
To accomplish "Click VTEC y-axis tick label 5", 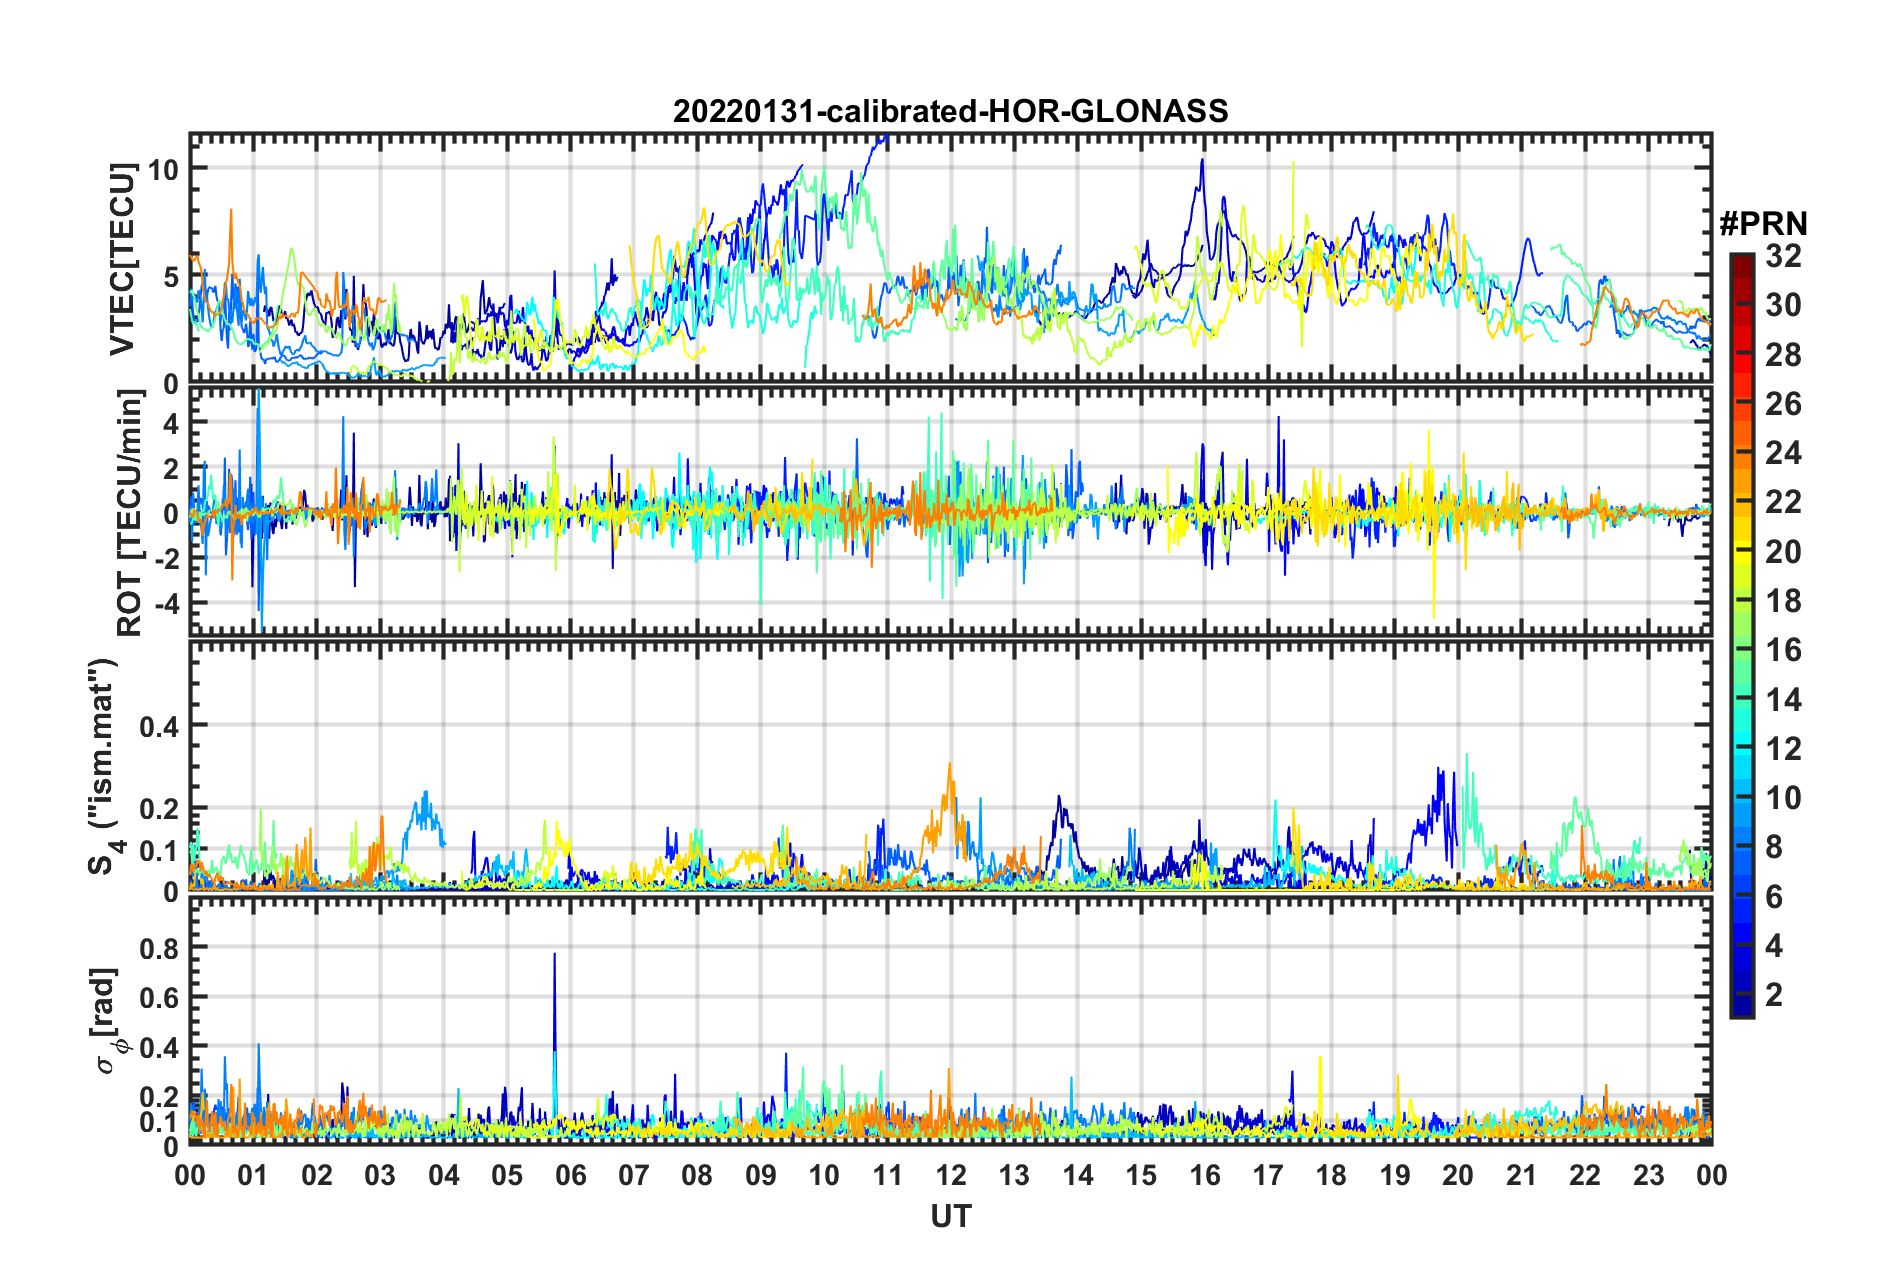I will click(x=171, y=276).
